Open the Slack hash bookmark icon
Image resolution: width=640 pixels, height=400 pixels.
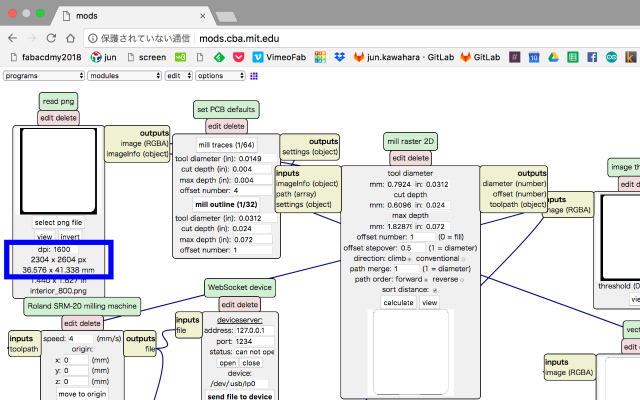pos(514,57)
